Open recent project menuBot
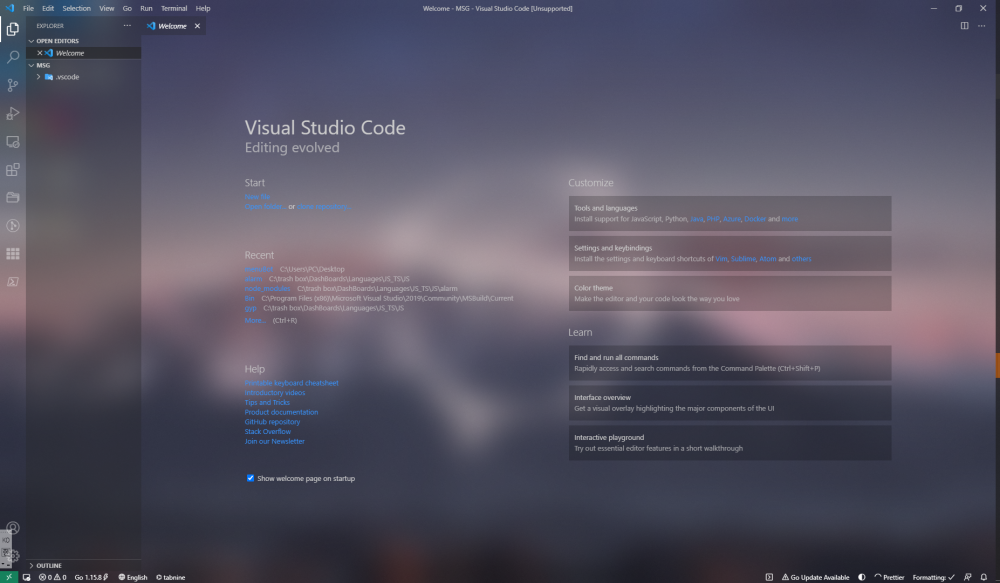The height and width of the screenshot is (583, 1000). (x=259, y=269)
